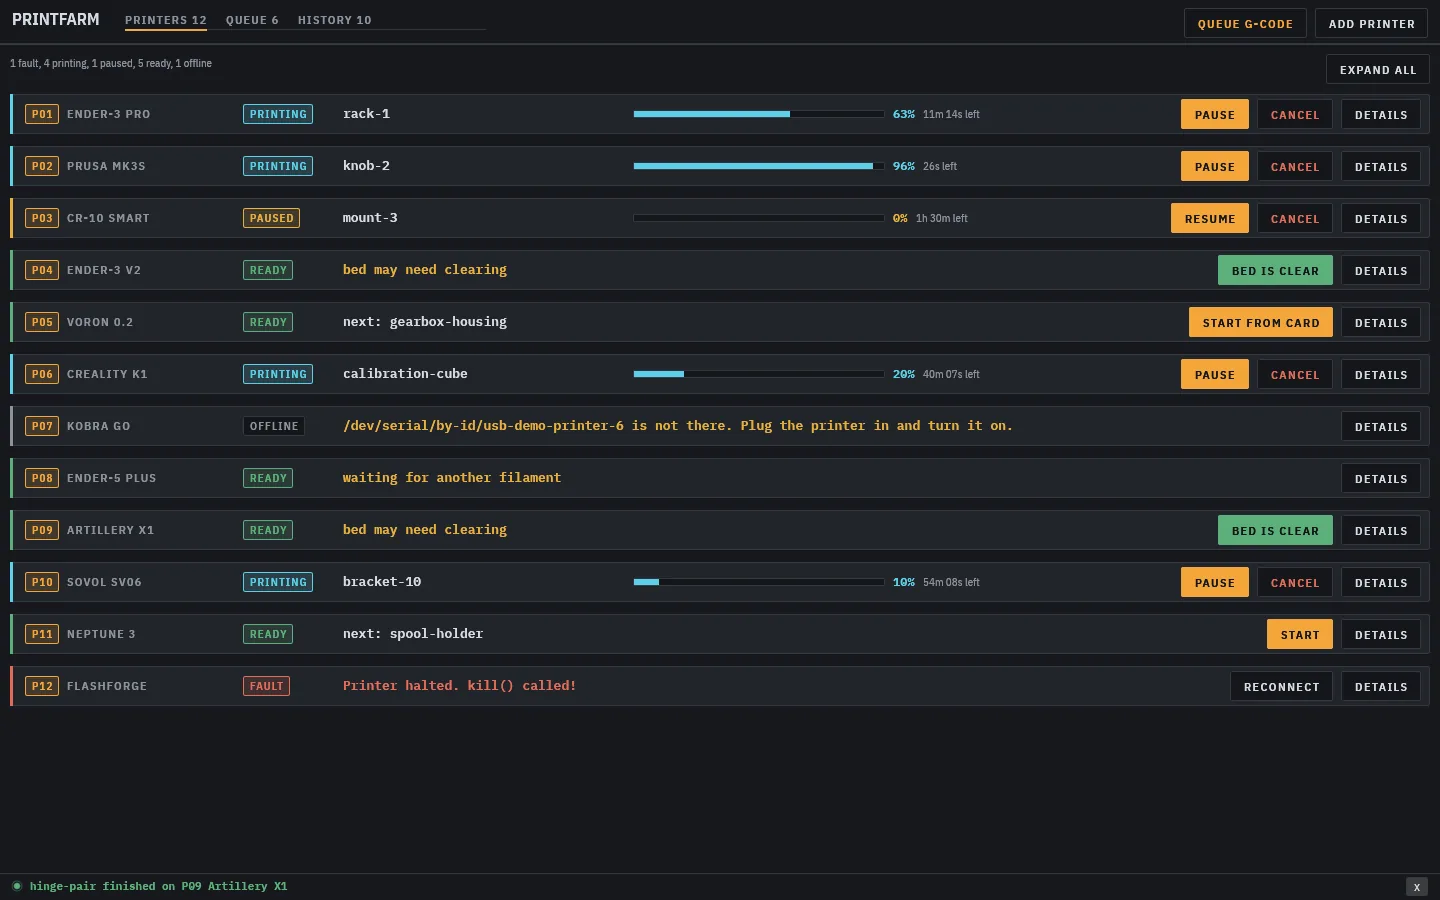Click the PAUSED status badge on CR-10 Smart
This screenshot has width=1440, height=900.
(x=271, y=218)
